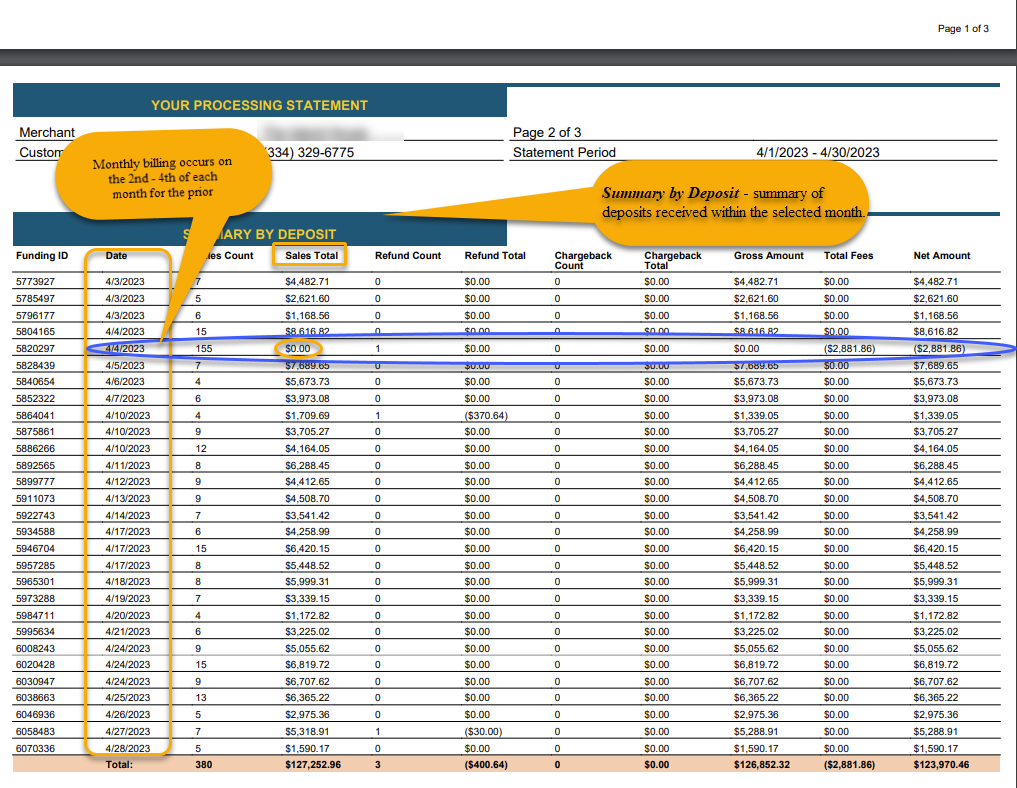Click Funding ID 5957285
The height and width of the screenshot is (788, 1017).
[36, 565]
